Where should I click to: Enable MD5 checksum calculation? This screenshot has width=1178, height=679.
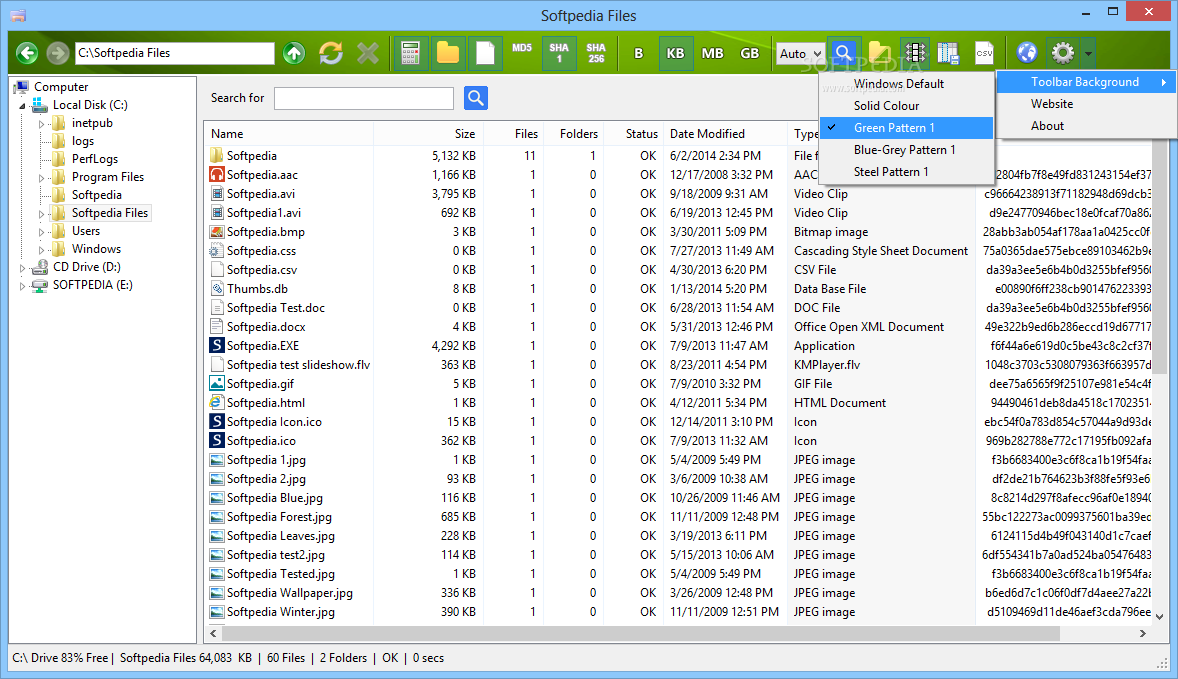point(522,48)
